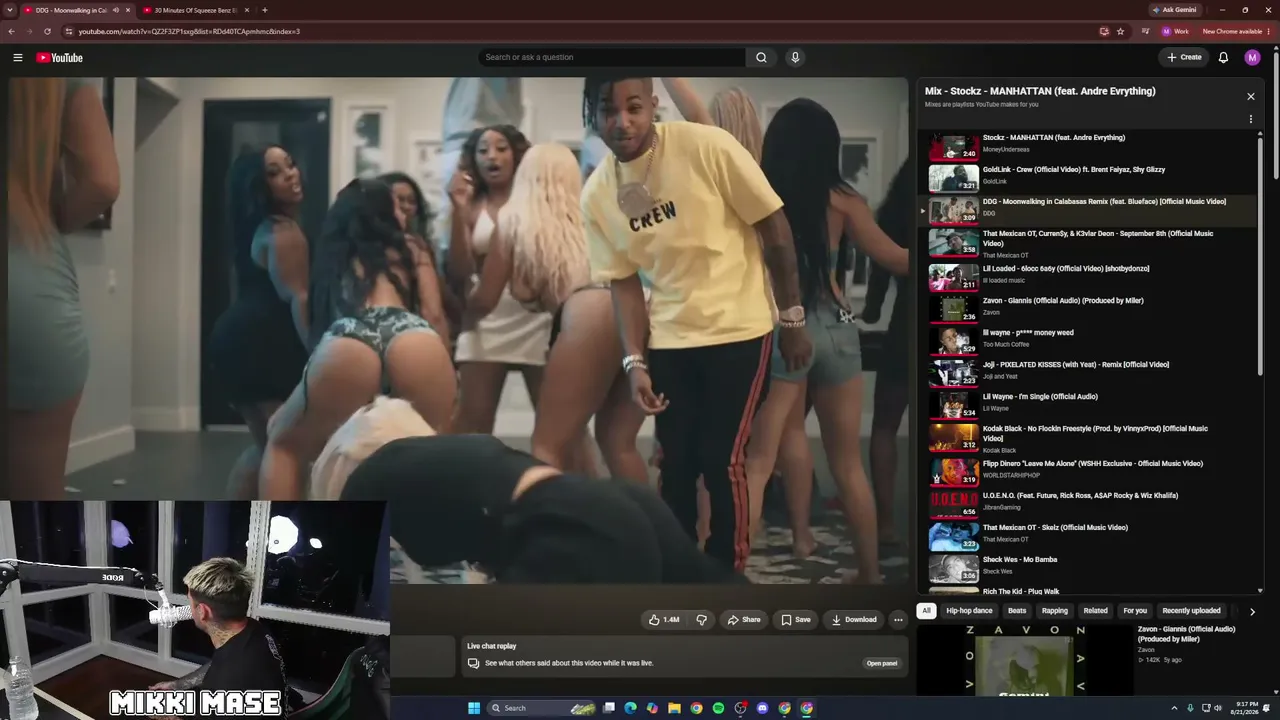Open the YouTube Create menu

(1184, 57)
